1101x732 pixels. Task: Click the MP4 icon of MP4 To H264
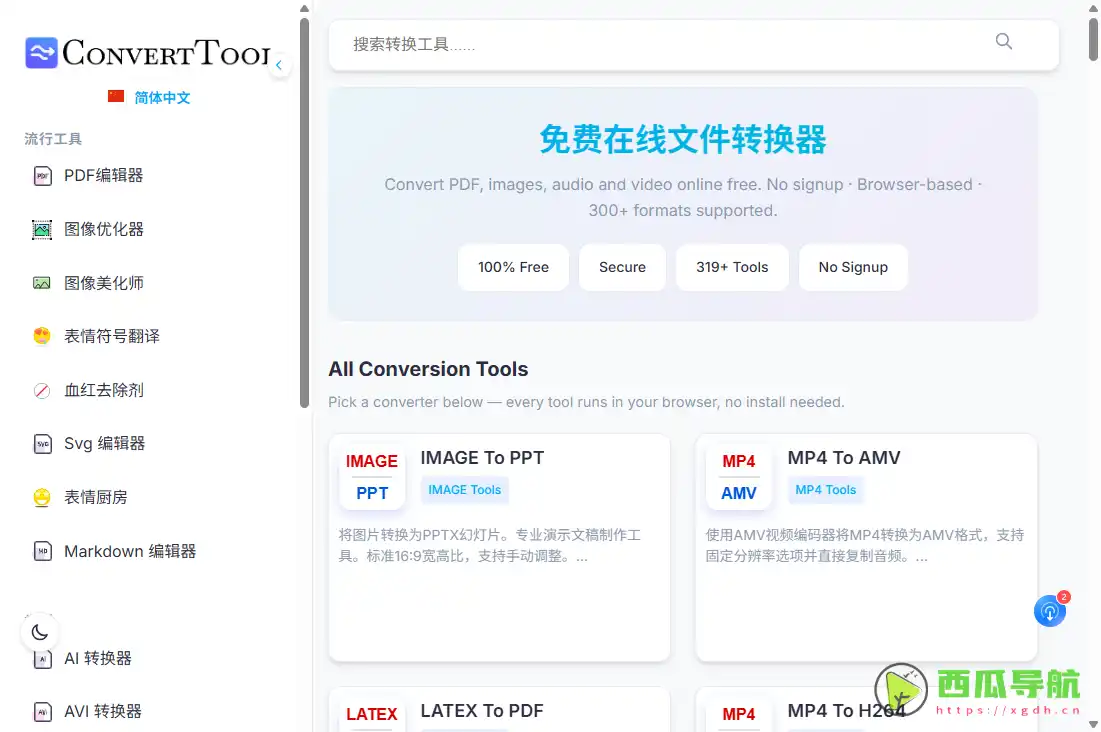point(739,714)
